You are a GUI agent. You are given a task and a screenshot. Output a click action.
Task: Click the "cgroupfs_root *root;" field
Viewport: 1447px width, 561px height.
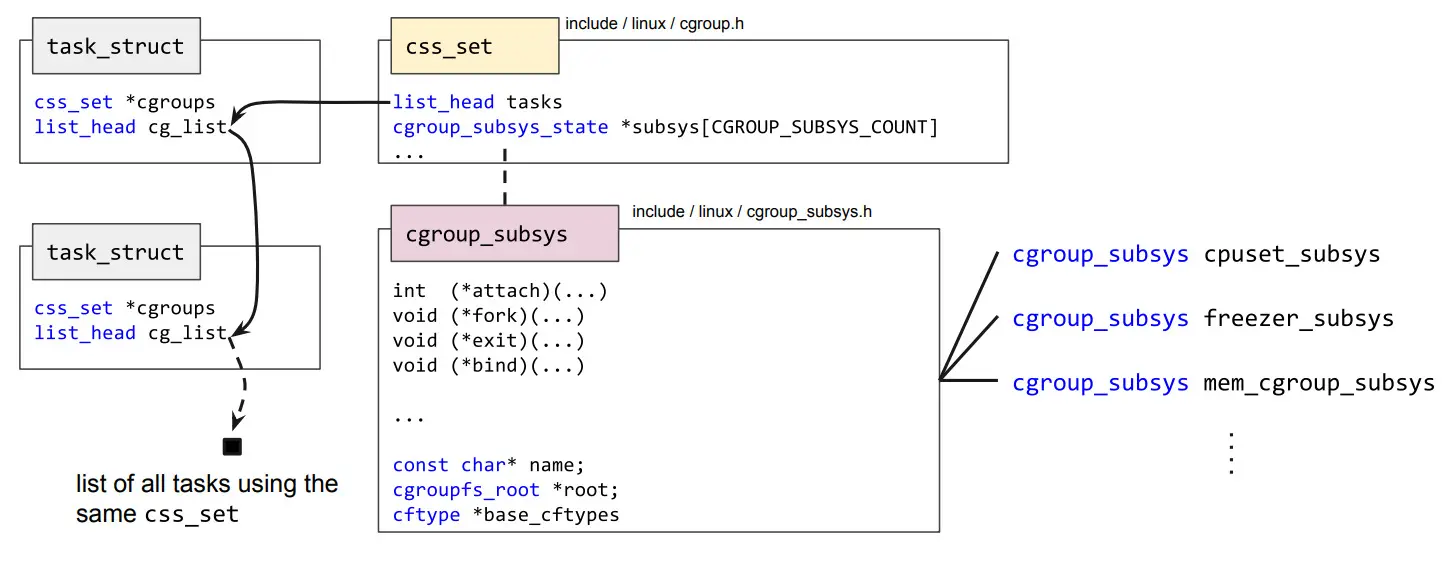click(x=506, y=490)
